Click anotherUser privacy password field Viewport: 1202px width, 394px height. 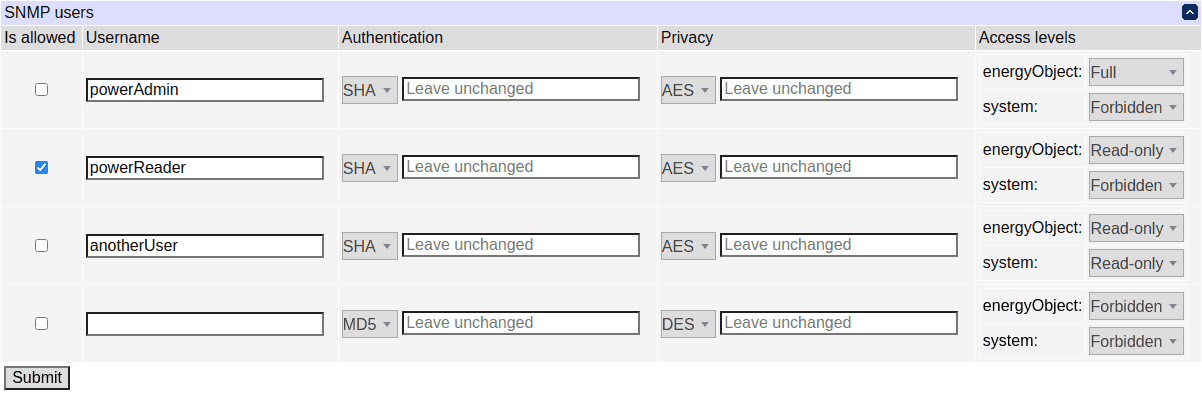click(x=839, y=245)
